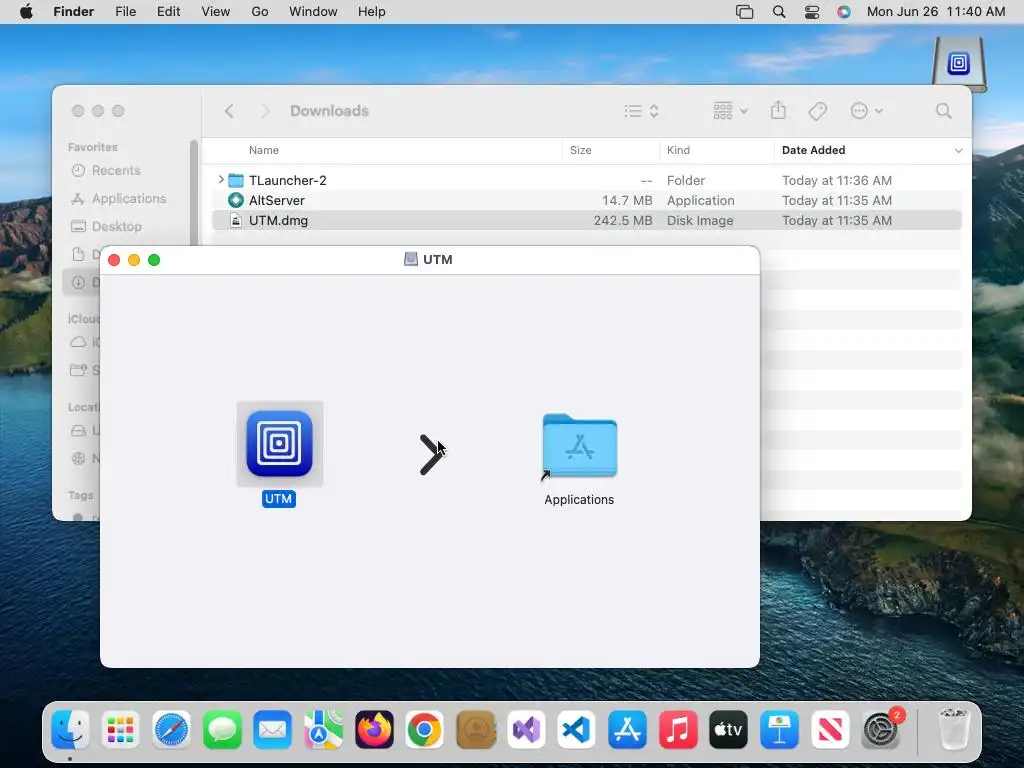Open Control Center in the menu bar

(812, 12)
